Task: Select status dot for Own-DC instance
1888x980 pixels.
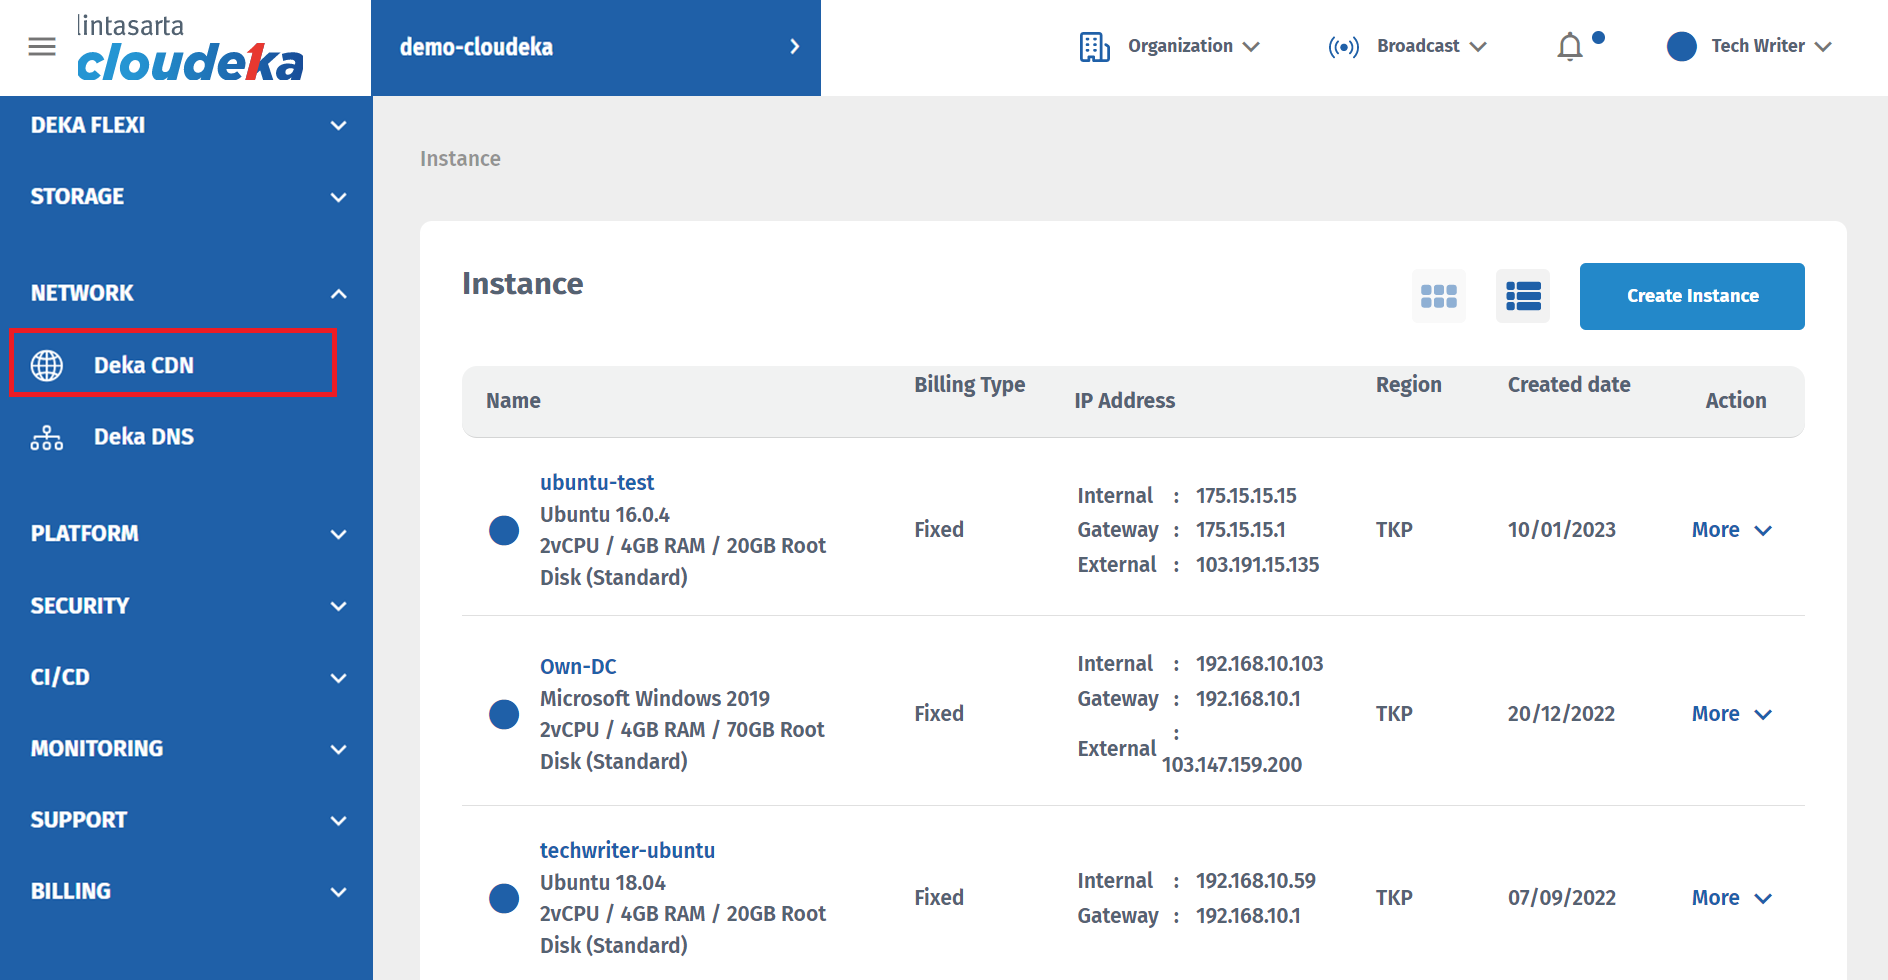Action: click(504, 714)
